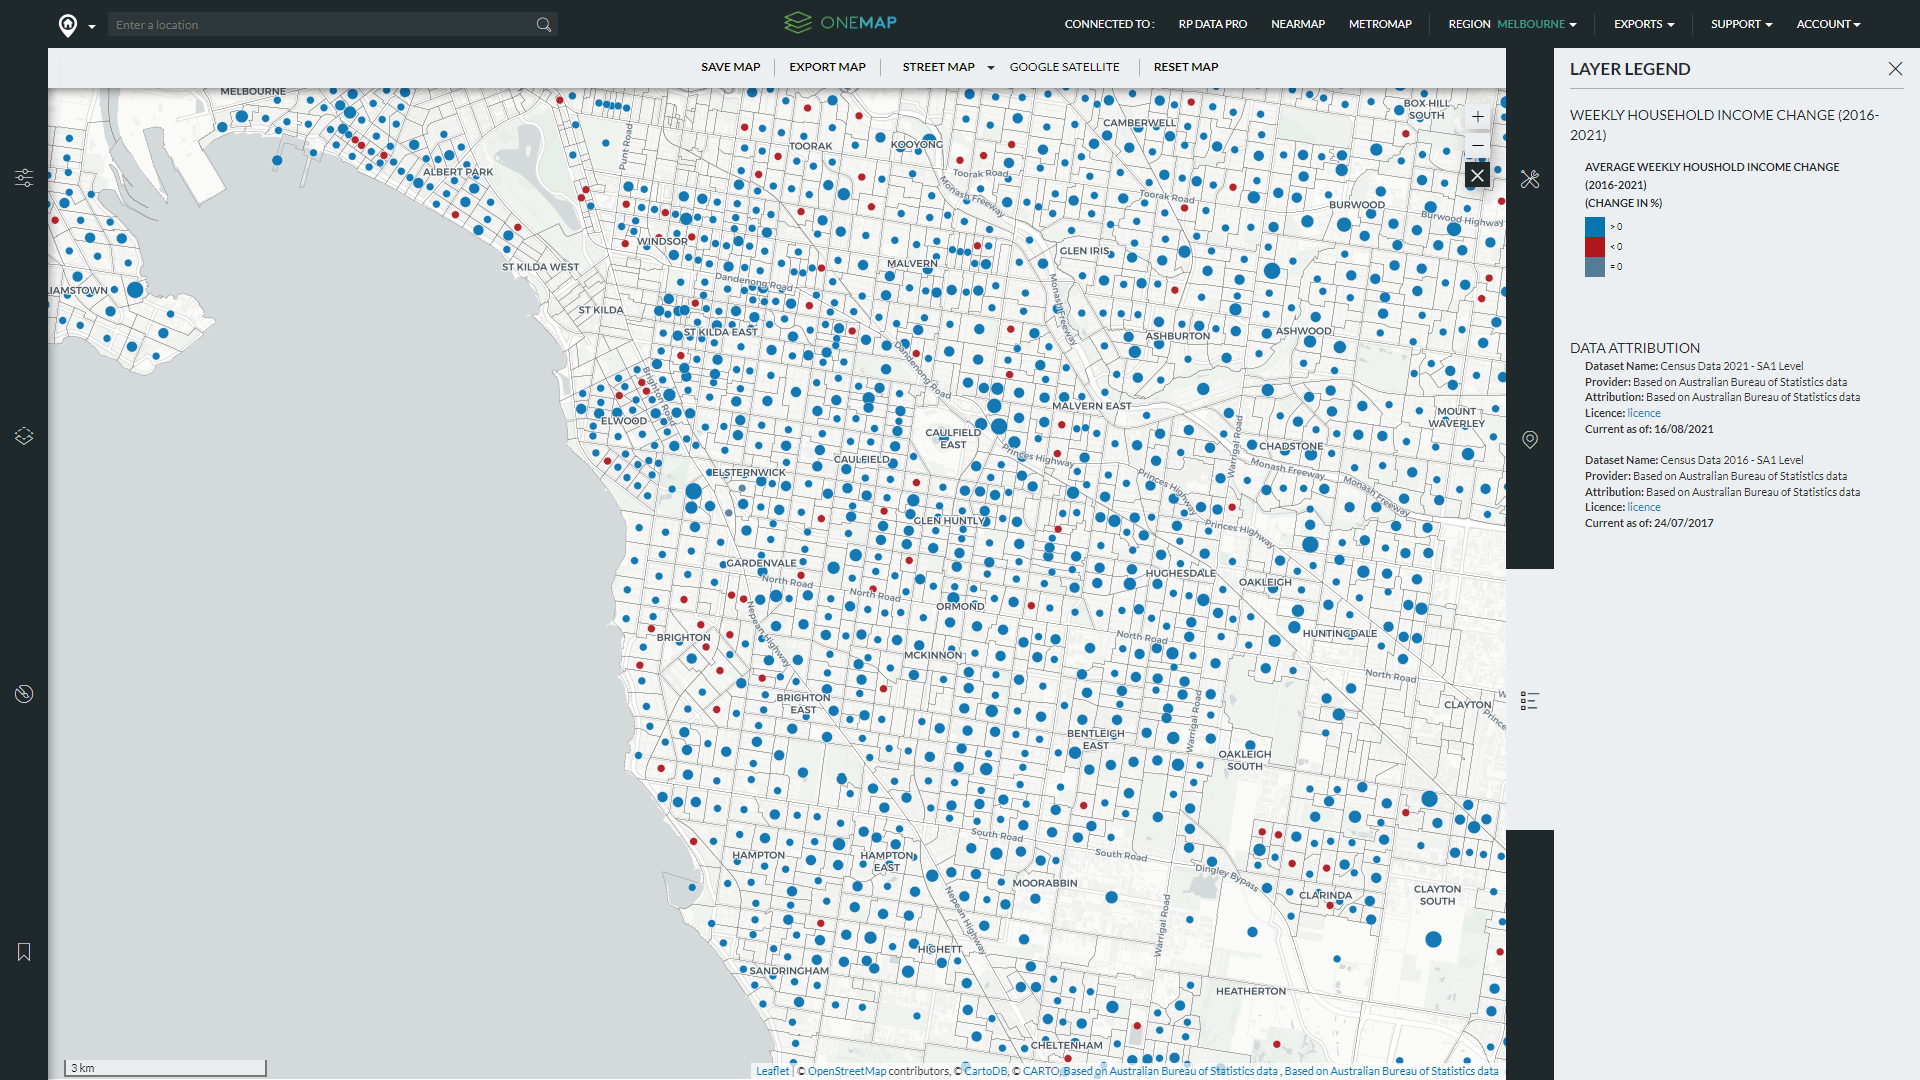Open the STREET MAP style dropdown arrow
This screenshot has height=1080, width=1920.
990,67
